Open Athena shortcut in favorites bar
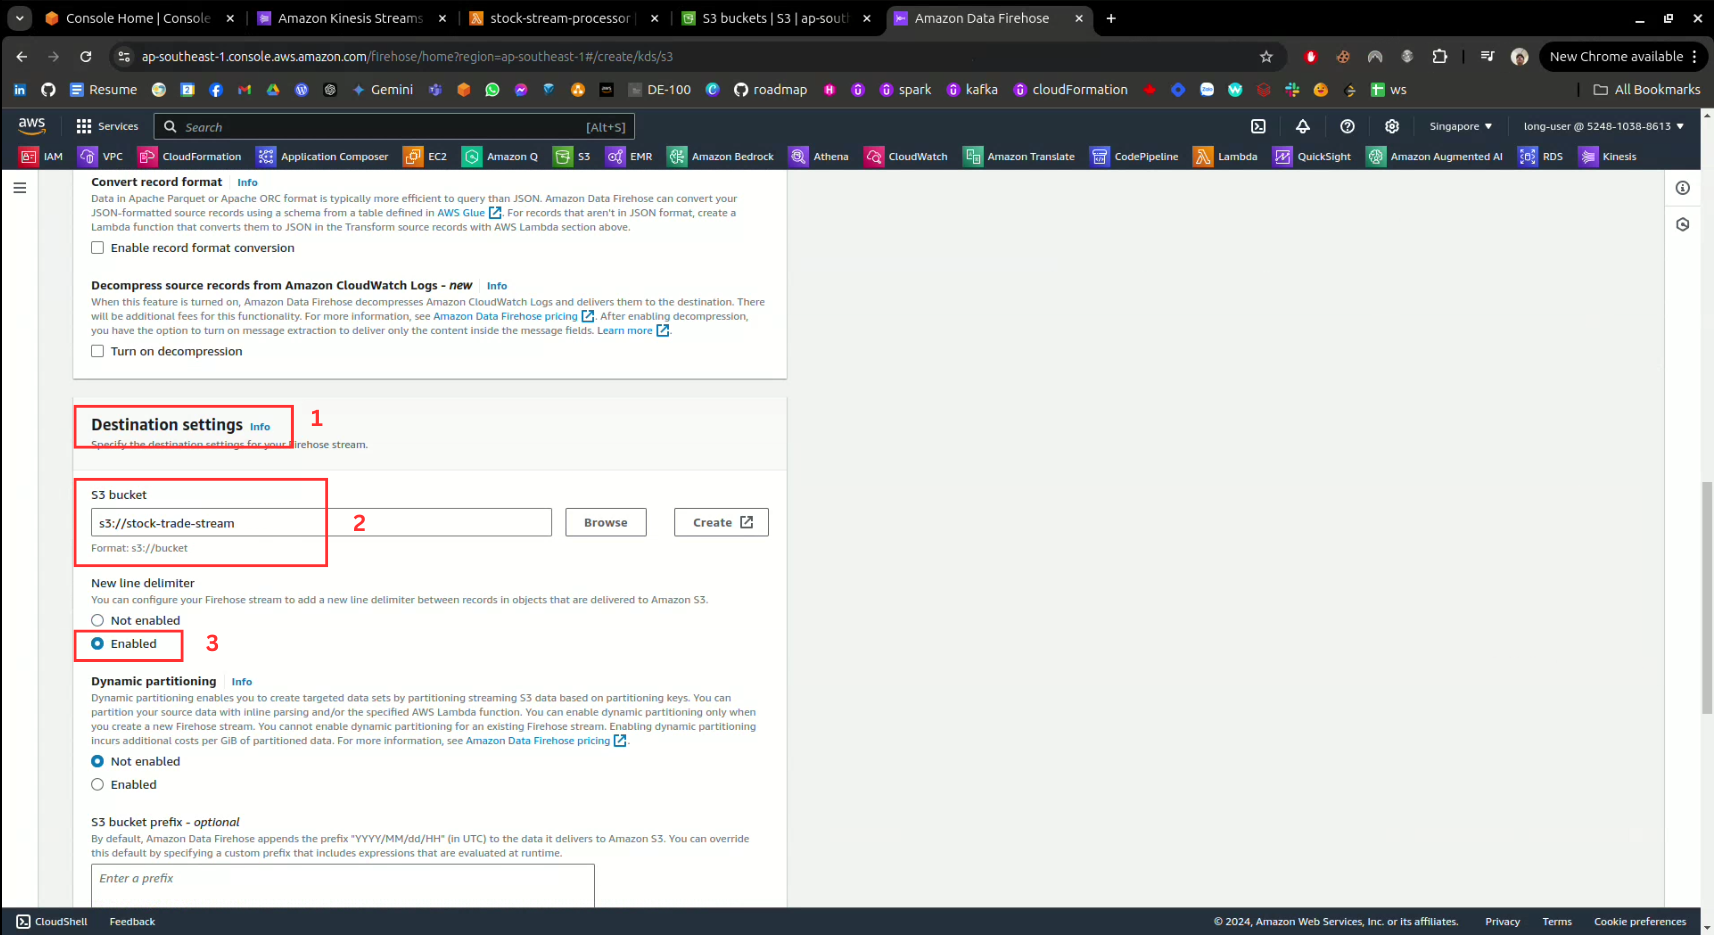 [819, 156]
